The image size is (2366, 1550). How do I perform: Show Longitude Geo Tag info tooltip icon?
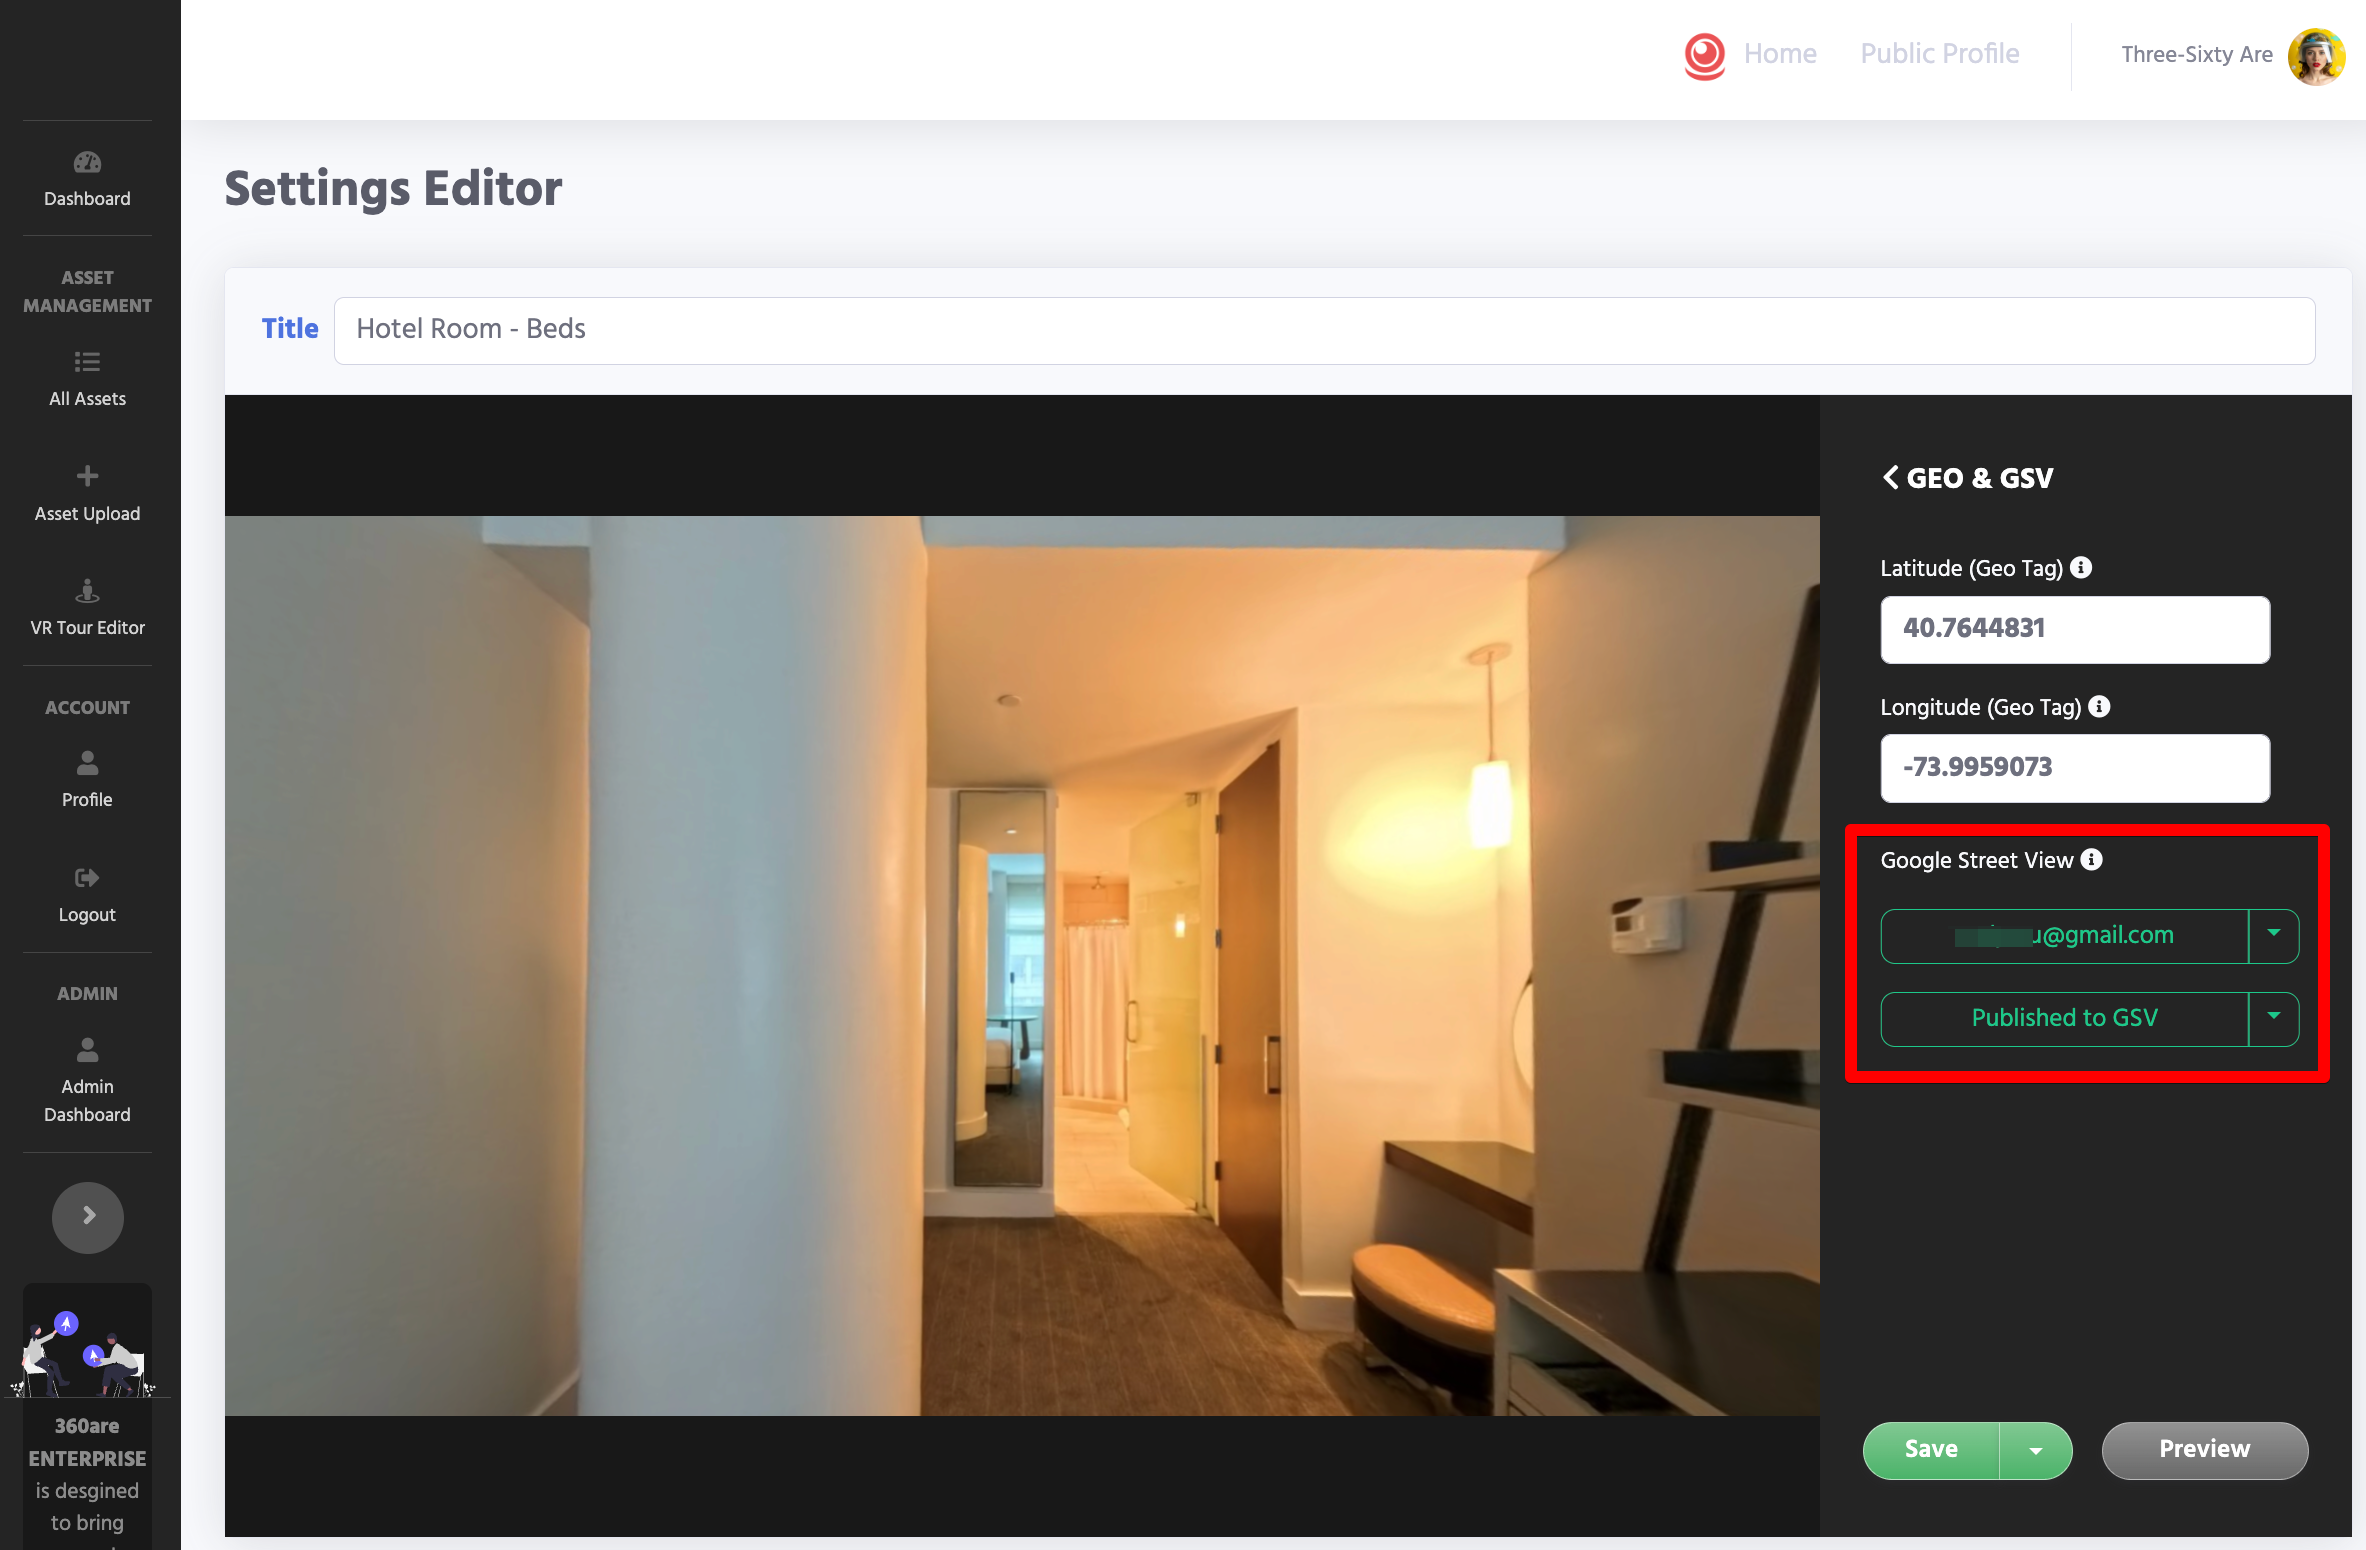point(2099,706)
